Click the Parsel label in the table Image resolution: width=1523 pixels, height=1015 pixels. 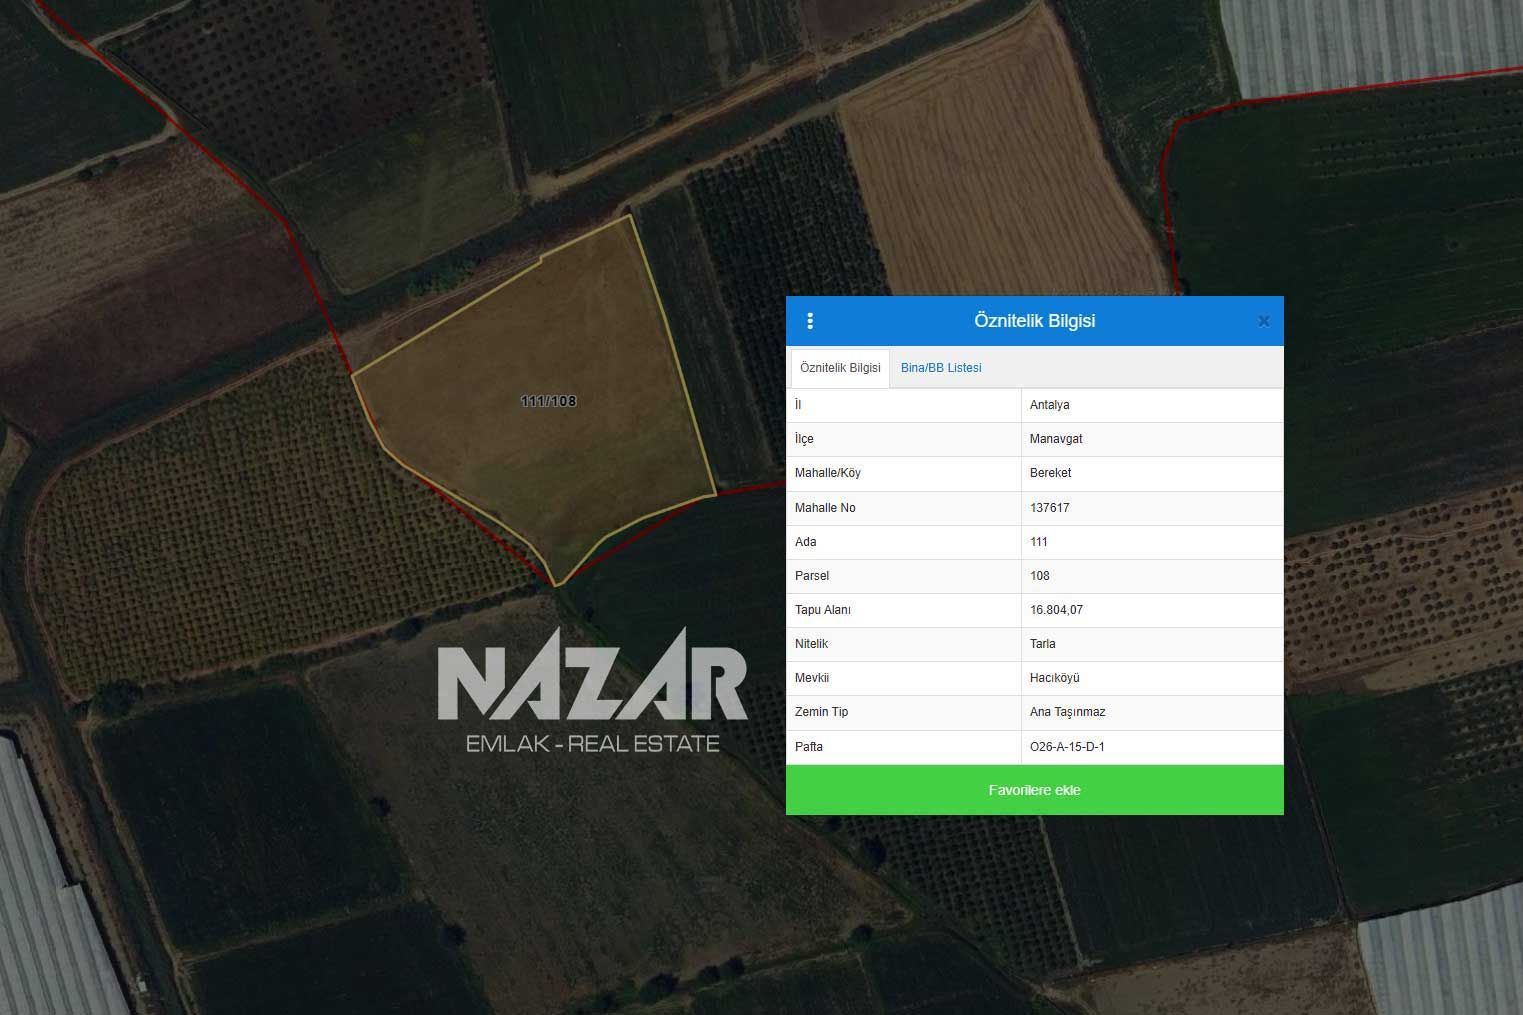tap(812, 576)
